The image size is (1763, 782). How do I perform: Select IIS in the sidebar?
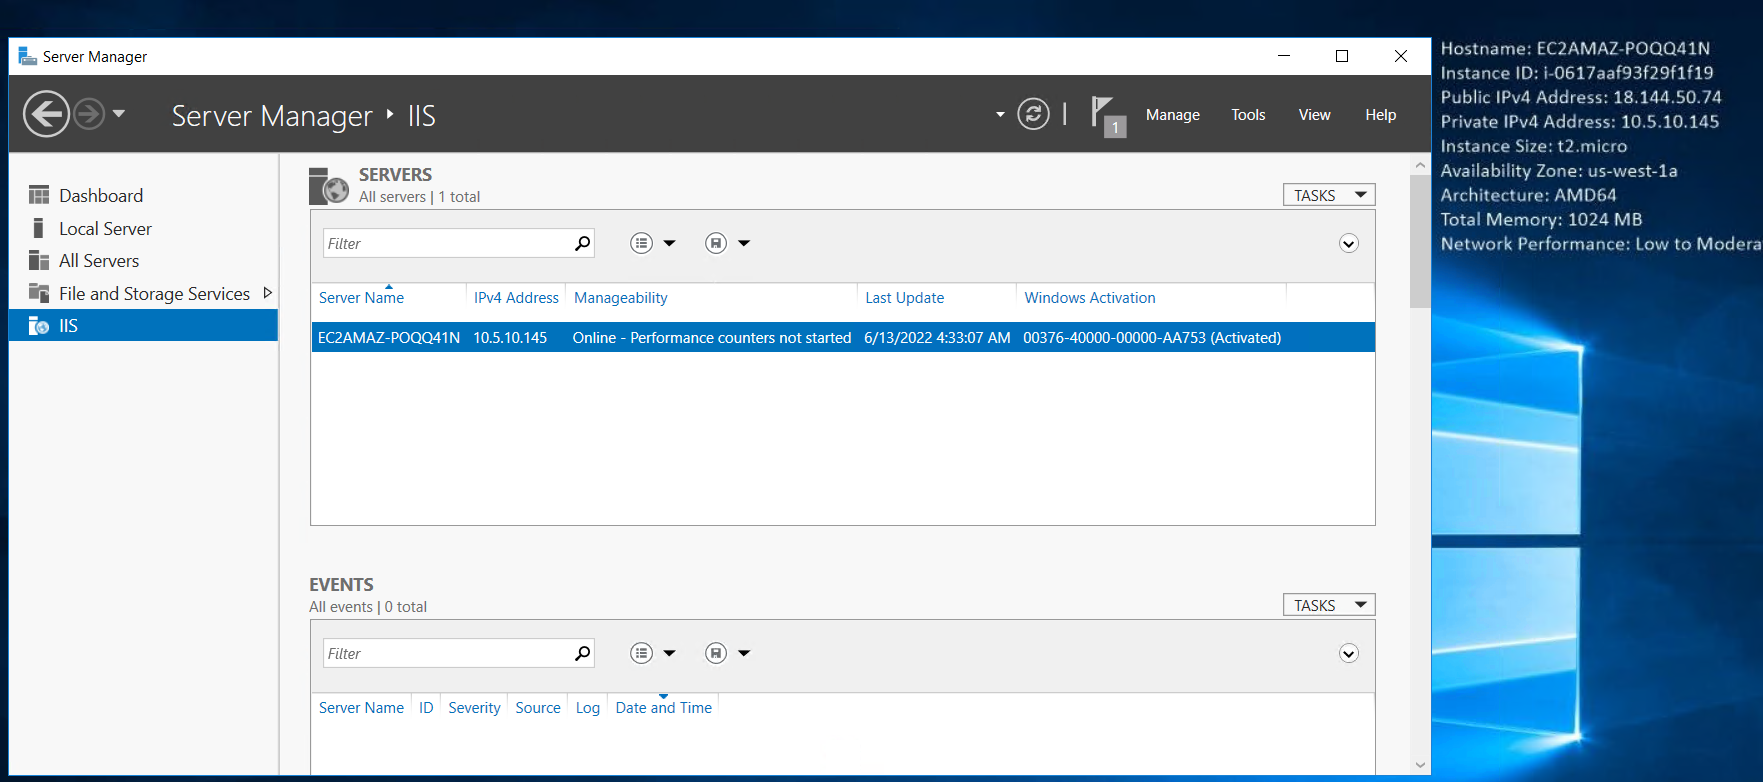144,325
